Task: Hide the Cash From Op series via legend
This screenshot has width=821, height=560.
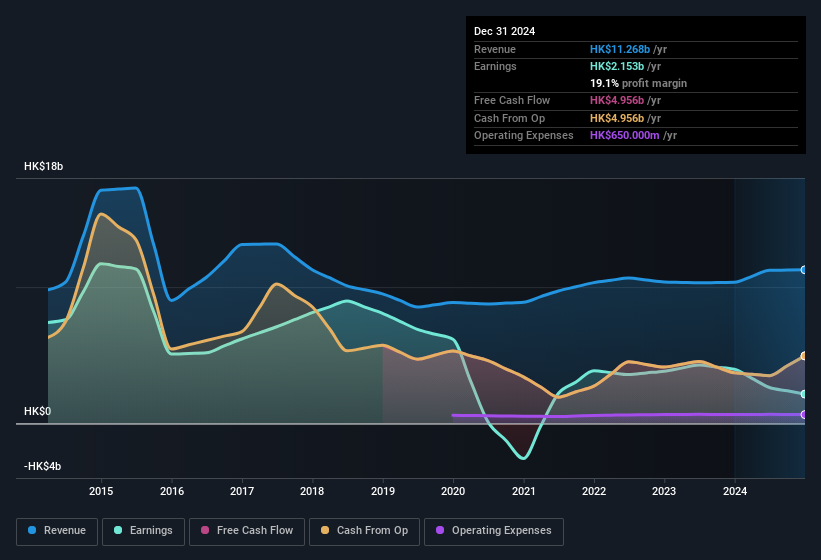Action: [365, 531]
